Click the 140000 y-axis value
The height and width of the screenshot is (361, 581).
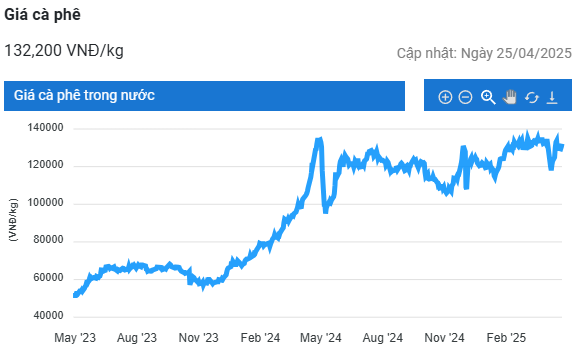[x=45, y=127]
